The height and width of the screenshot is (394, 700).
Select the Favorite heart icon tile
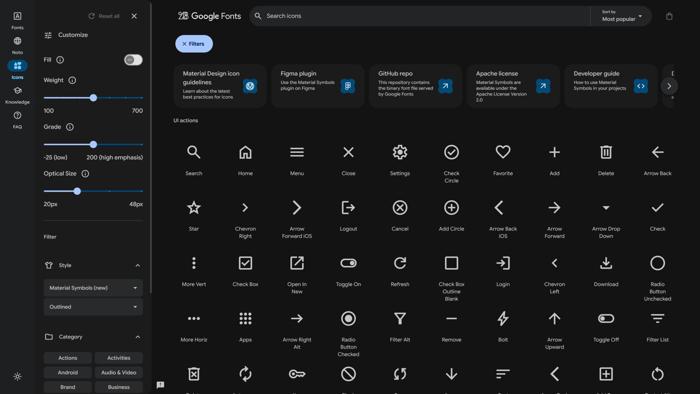pos(503,160)
